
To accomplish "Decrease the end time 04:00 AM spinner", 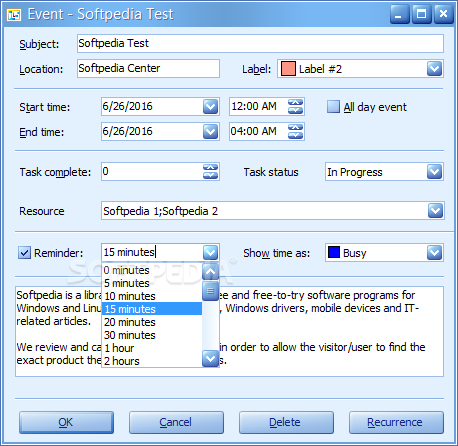I will [x=295, y=135].
